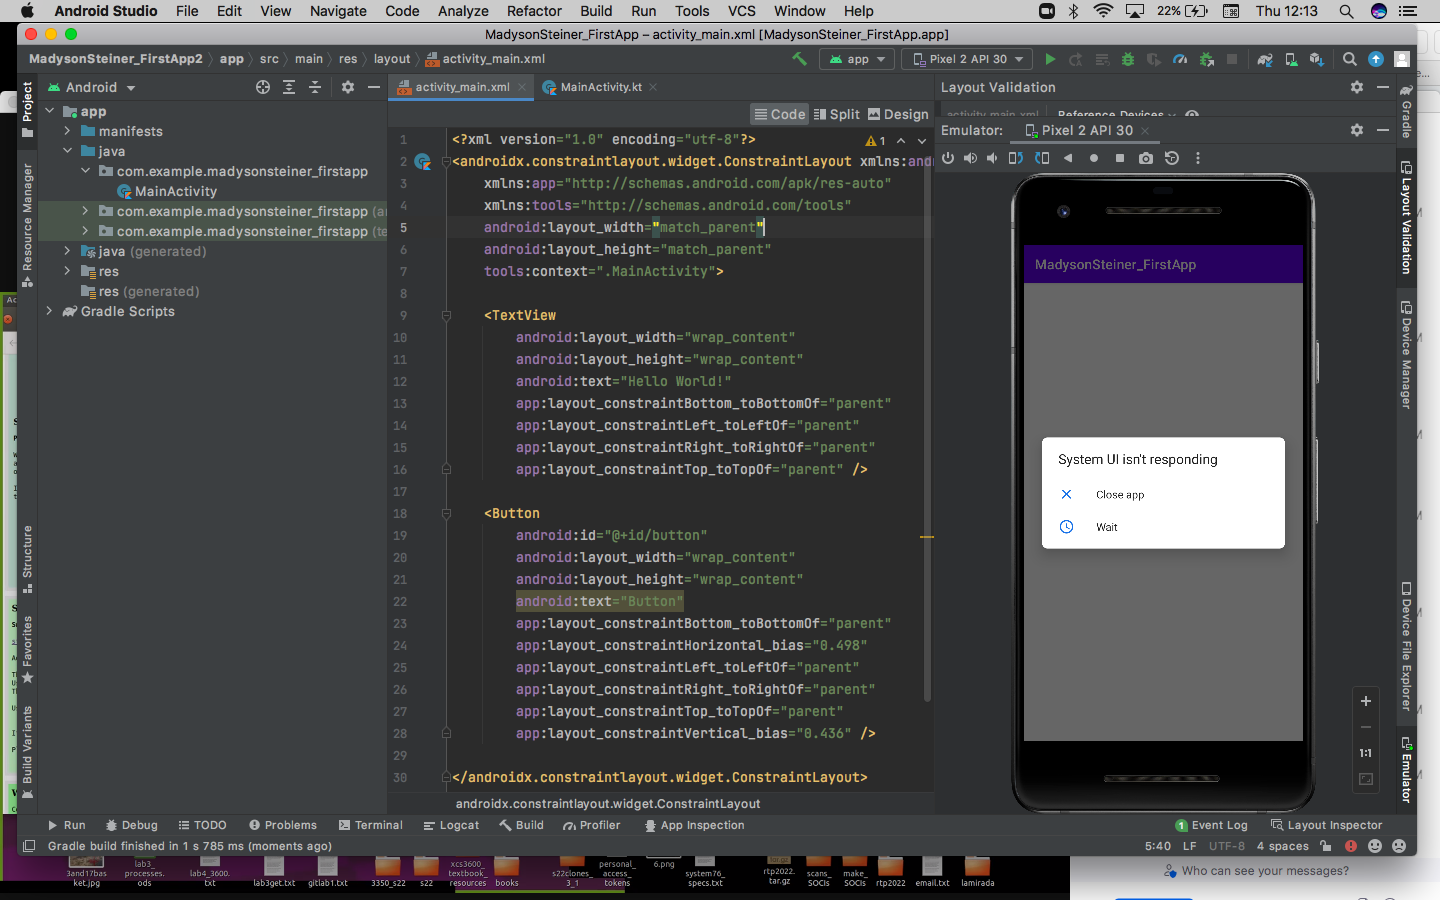Collapse the java folder
Image resolution: width=1440 pixels, height=900 pixels.
point(67,151)
